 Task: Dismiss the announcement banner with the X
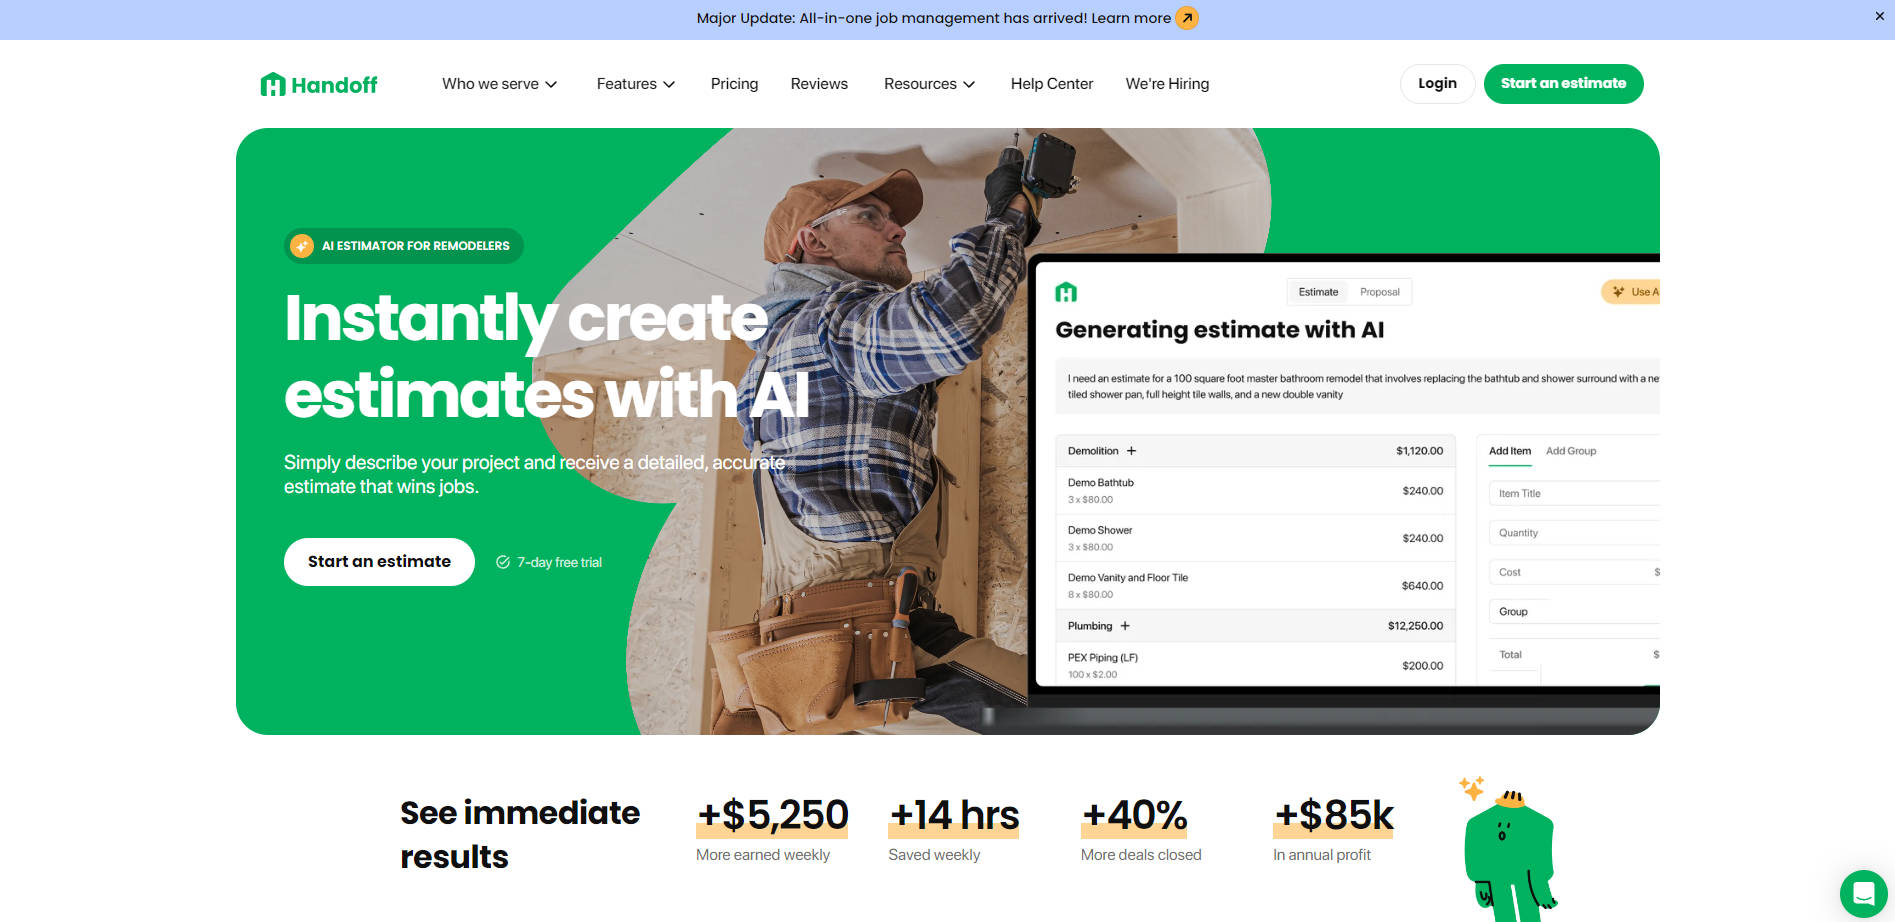point(1879,16)
